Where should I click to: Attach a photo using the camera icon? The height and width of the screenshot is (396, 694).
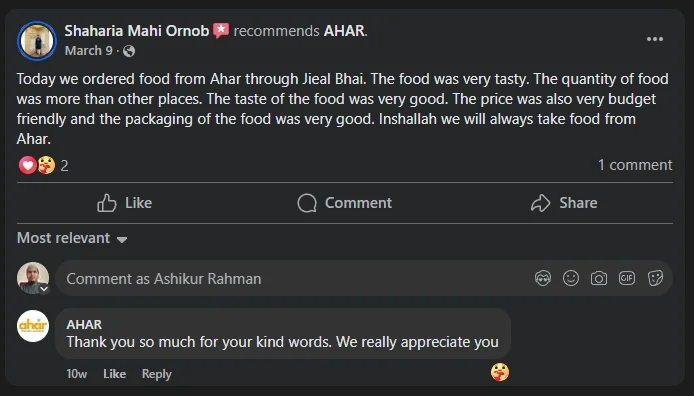[x=598, y=278]
